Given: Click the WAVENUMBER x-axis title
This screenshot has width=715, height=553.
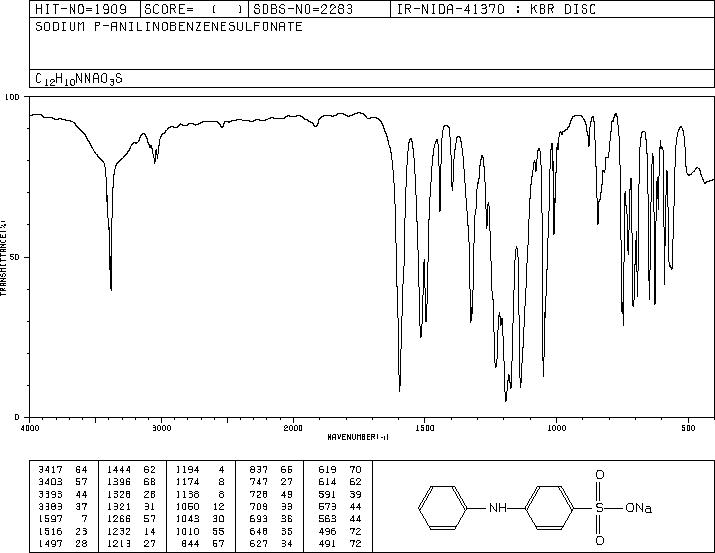Looking at the screenshot, I should (358, 437).
